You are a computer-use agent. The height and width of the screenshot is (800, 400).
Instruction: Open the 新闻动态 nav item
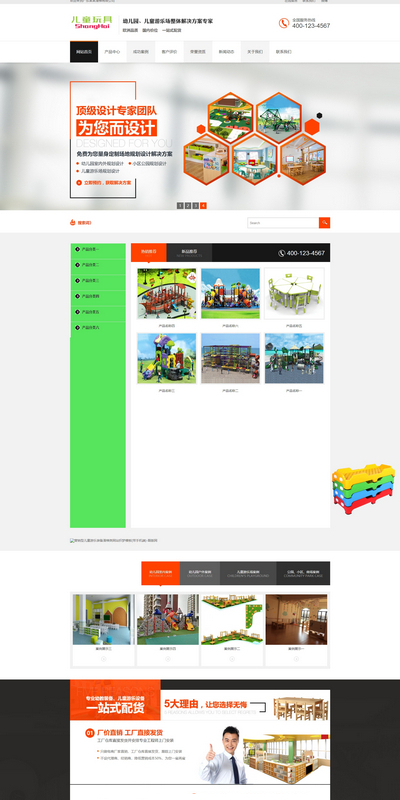tap(227, 52)
